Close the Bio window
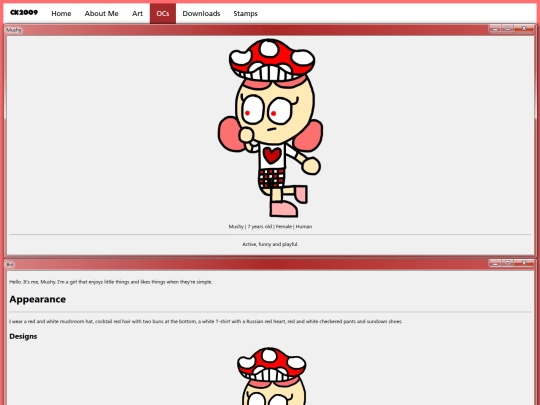Screen dimensions: 540x405 coord(524,263)
